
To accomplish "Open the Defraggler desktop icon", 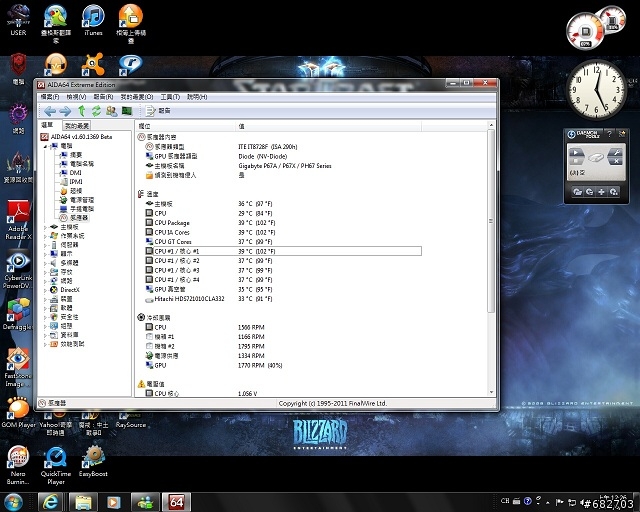I will [18, 314].
